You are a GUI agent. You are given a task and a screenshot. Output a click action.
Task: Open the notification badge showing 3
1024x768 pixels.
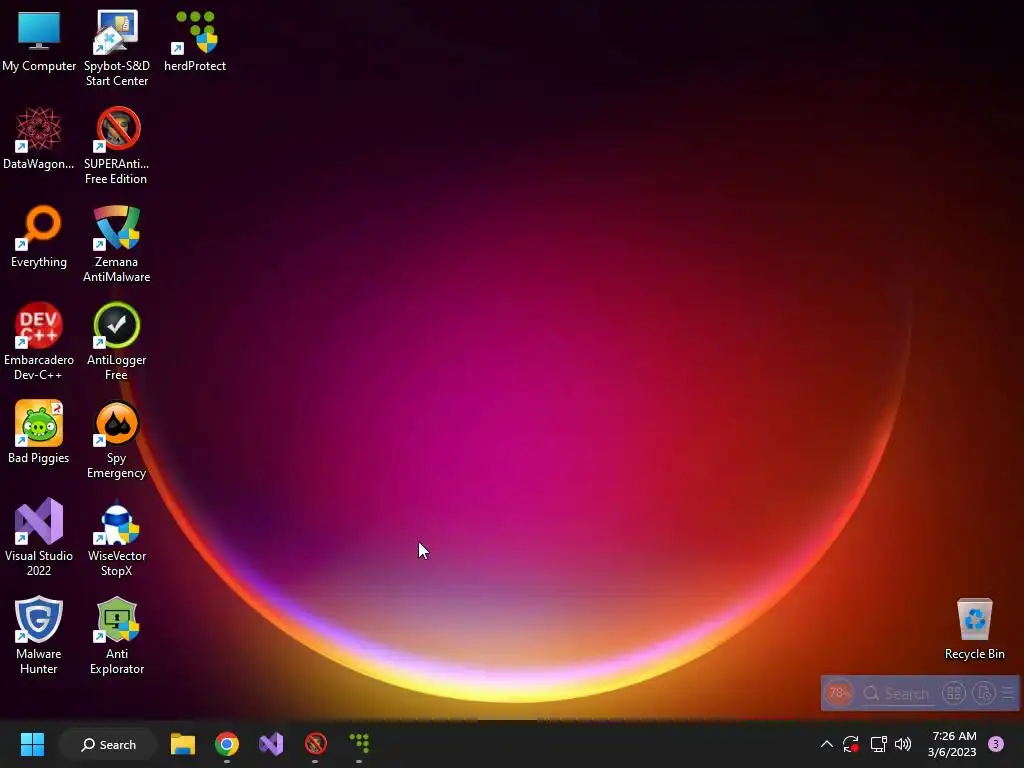996,744
